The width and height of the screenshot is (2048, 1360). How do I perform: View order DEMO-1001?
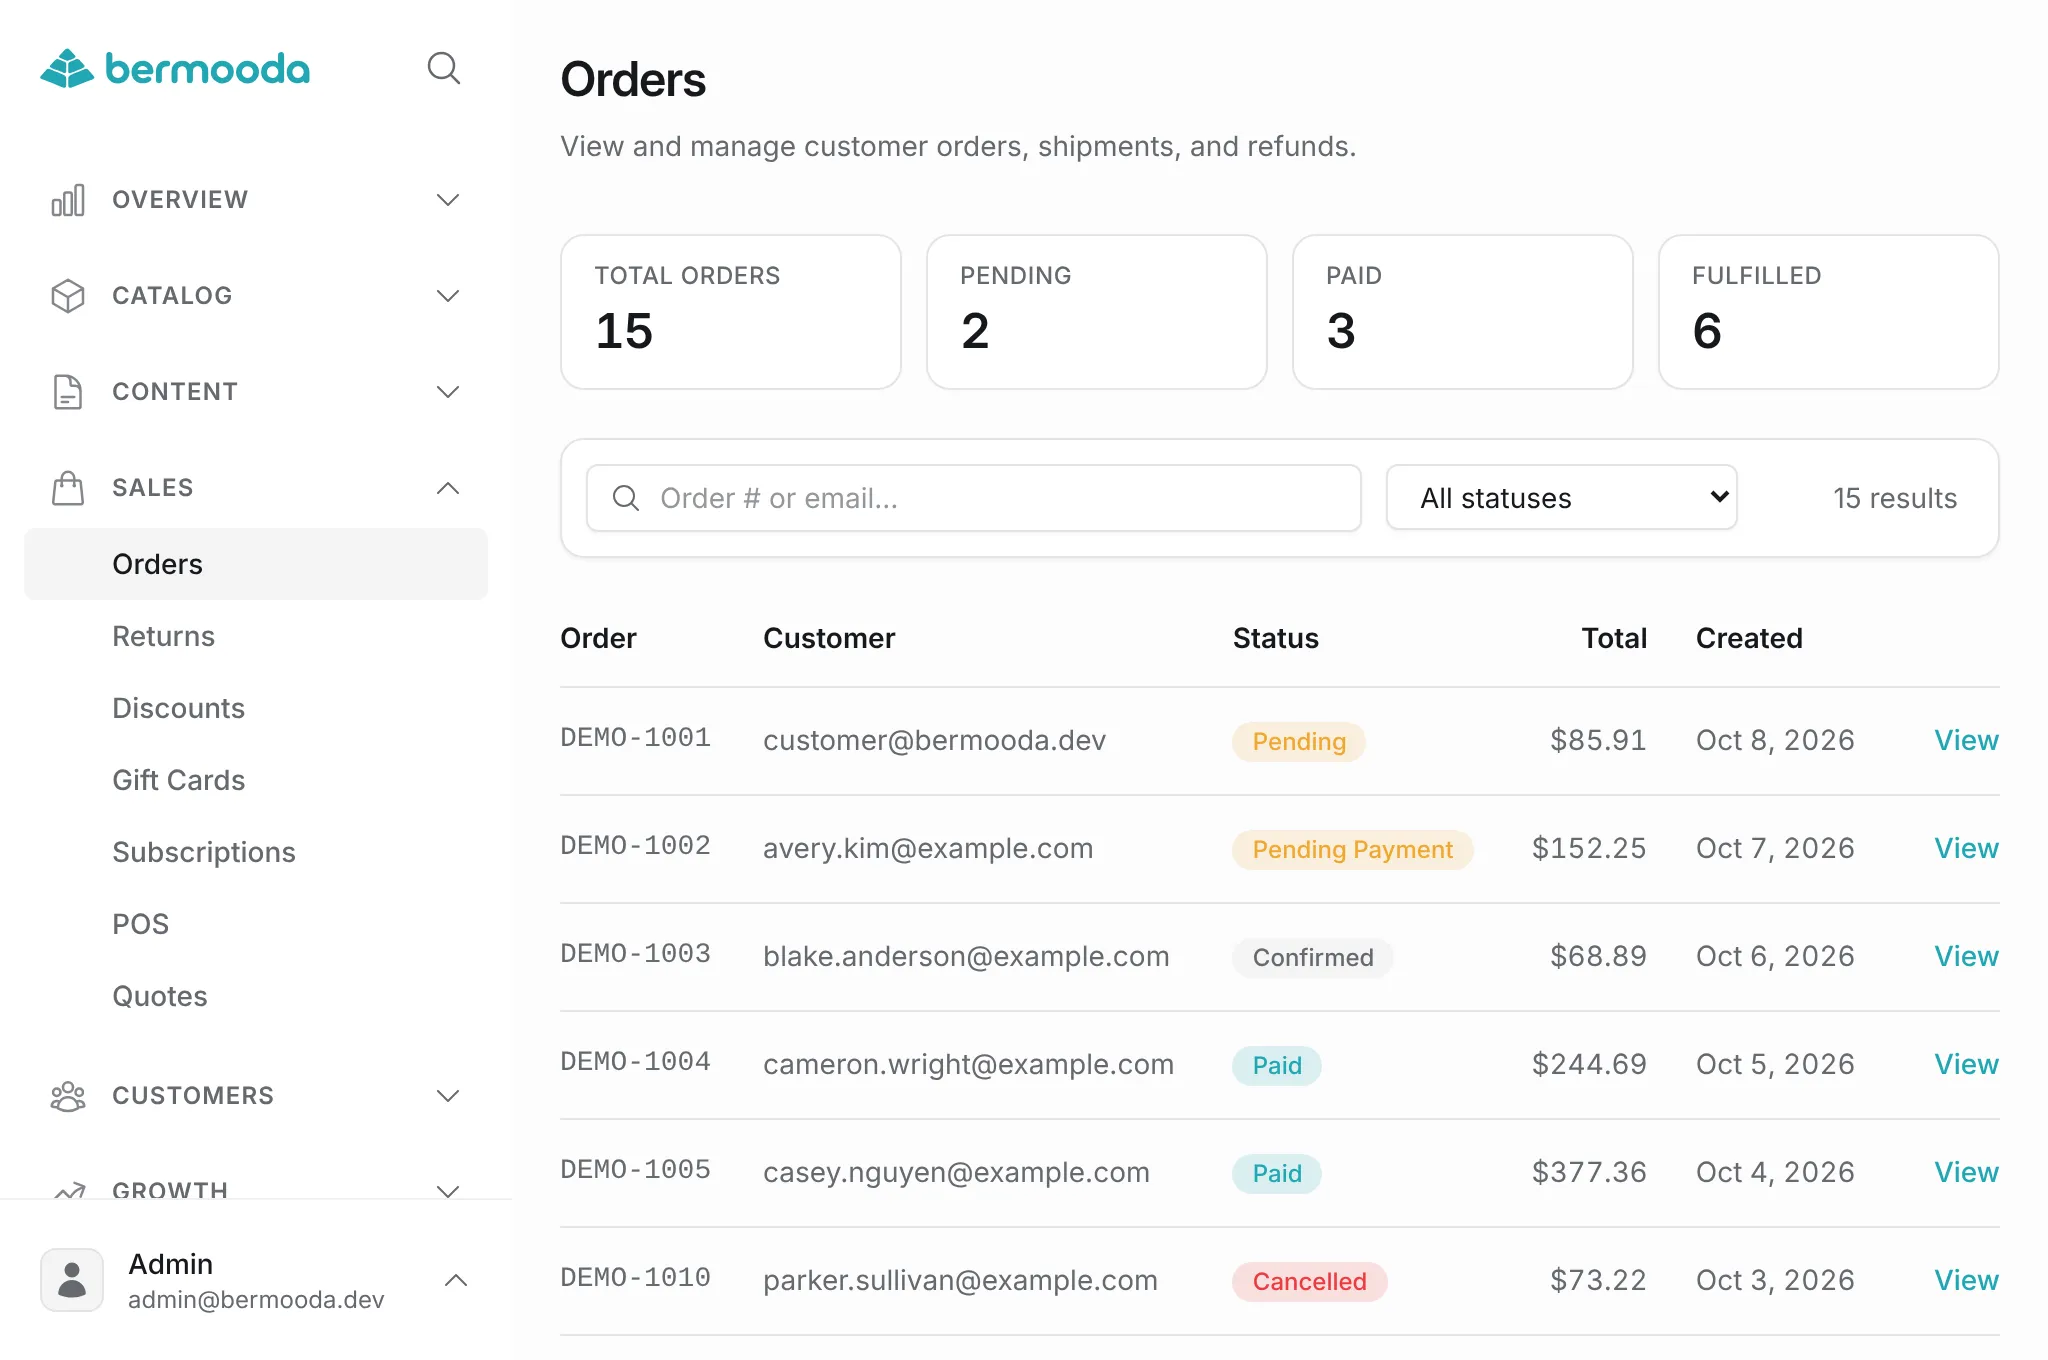tap(1966, 740)
